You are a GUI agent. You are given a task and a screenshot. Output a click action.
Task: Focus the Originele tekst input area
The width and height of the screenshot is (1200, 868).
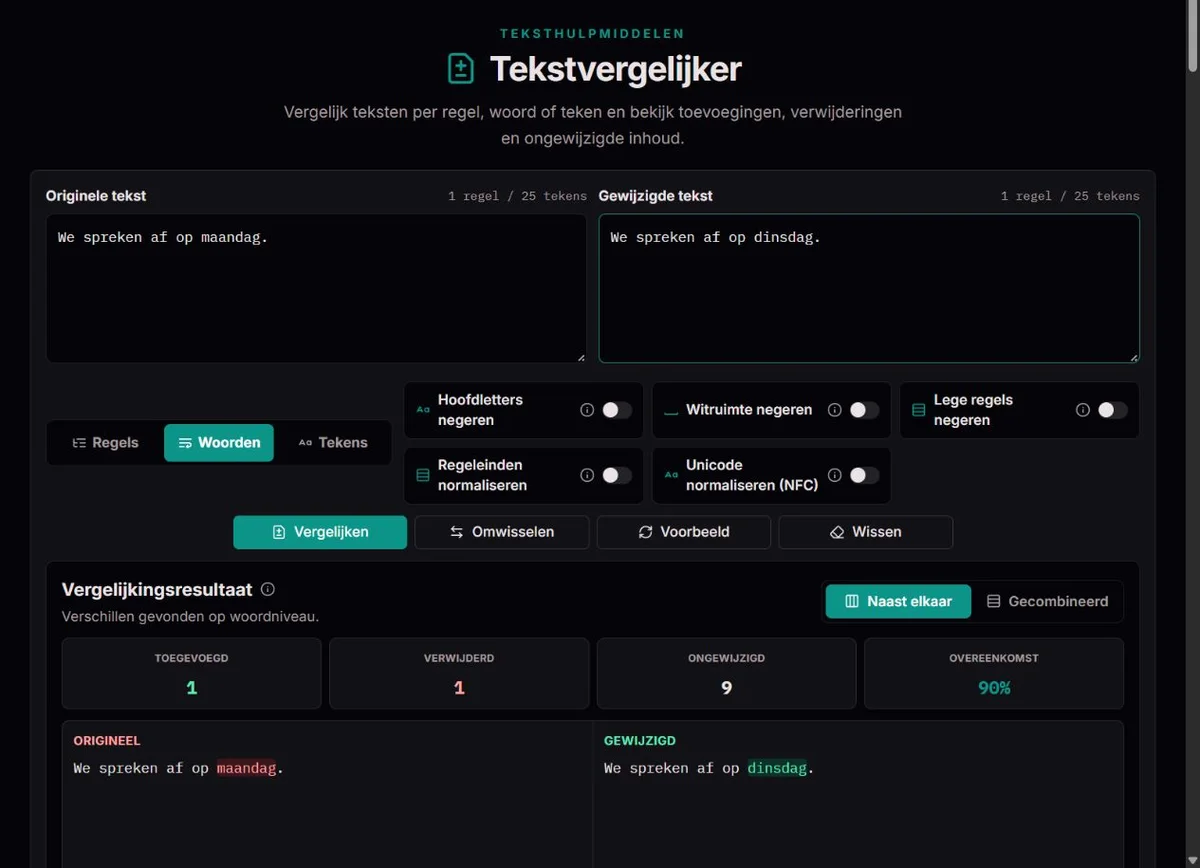(x=316, y=288)
